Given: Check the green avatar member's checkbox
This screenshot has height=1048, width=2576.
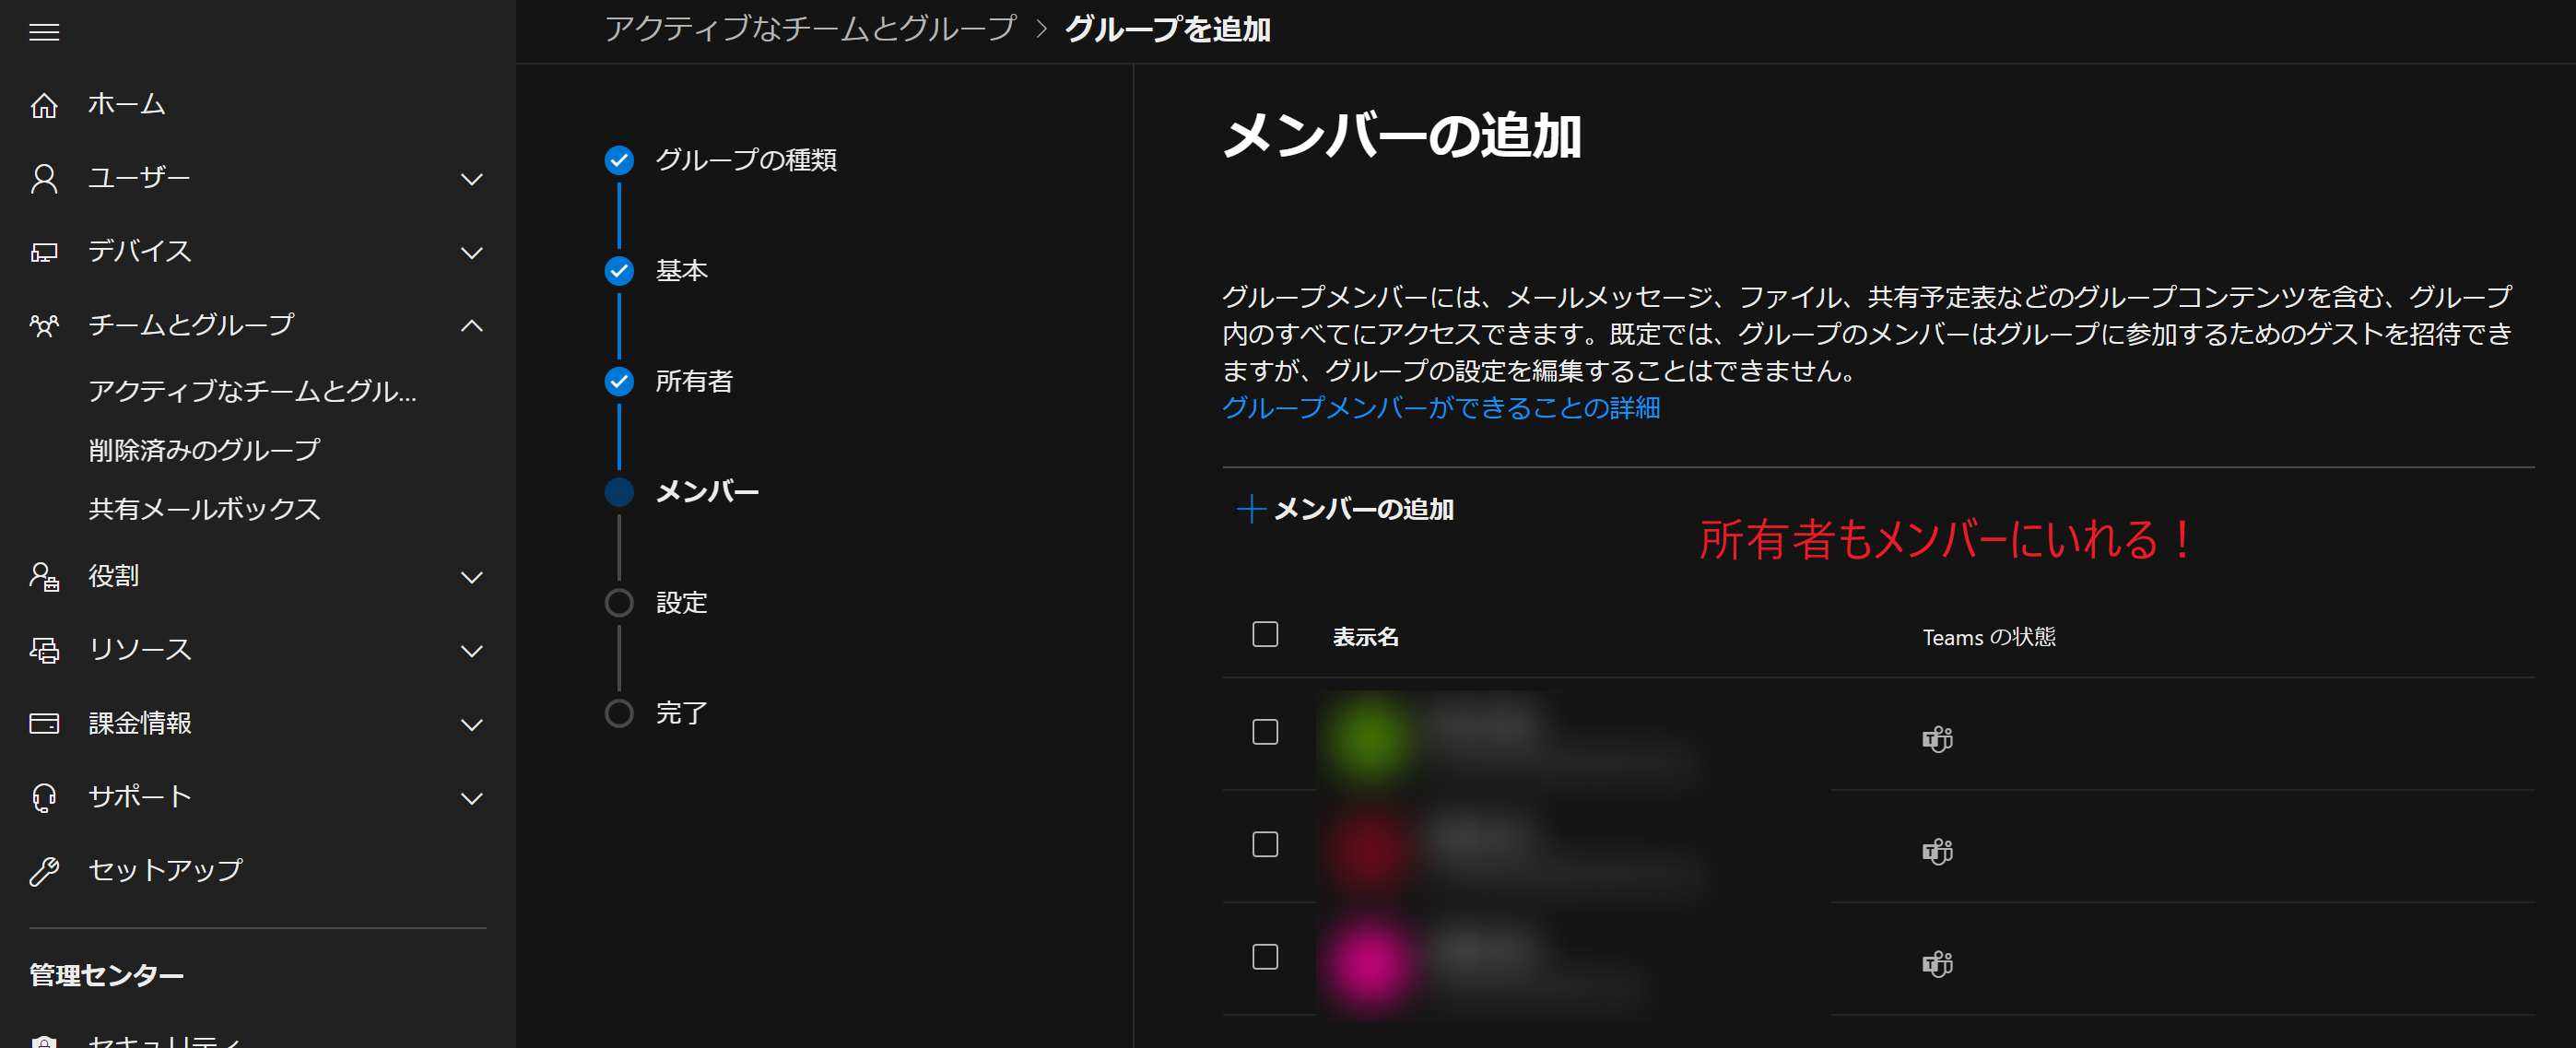Looking at the screenshot, I should click(1265, 732).
